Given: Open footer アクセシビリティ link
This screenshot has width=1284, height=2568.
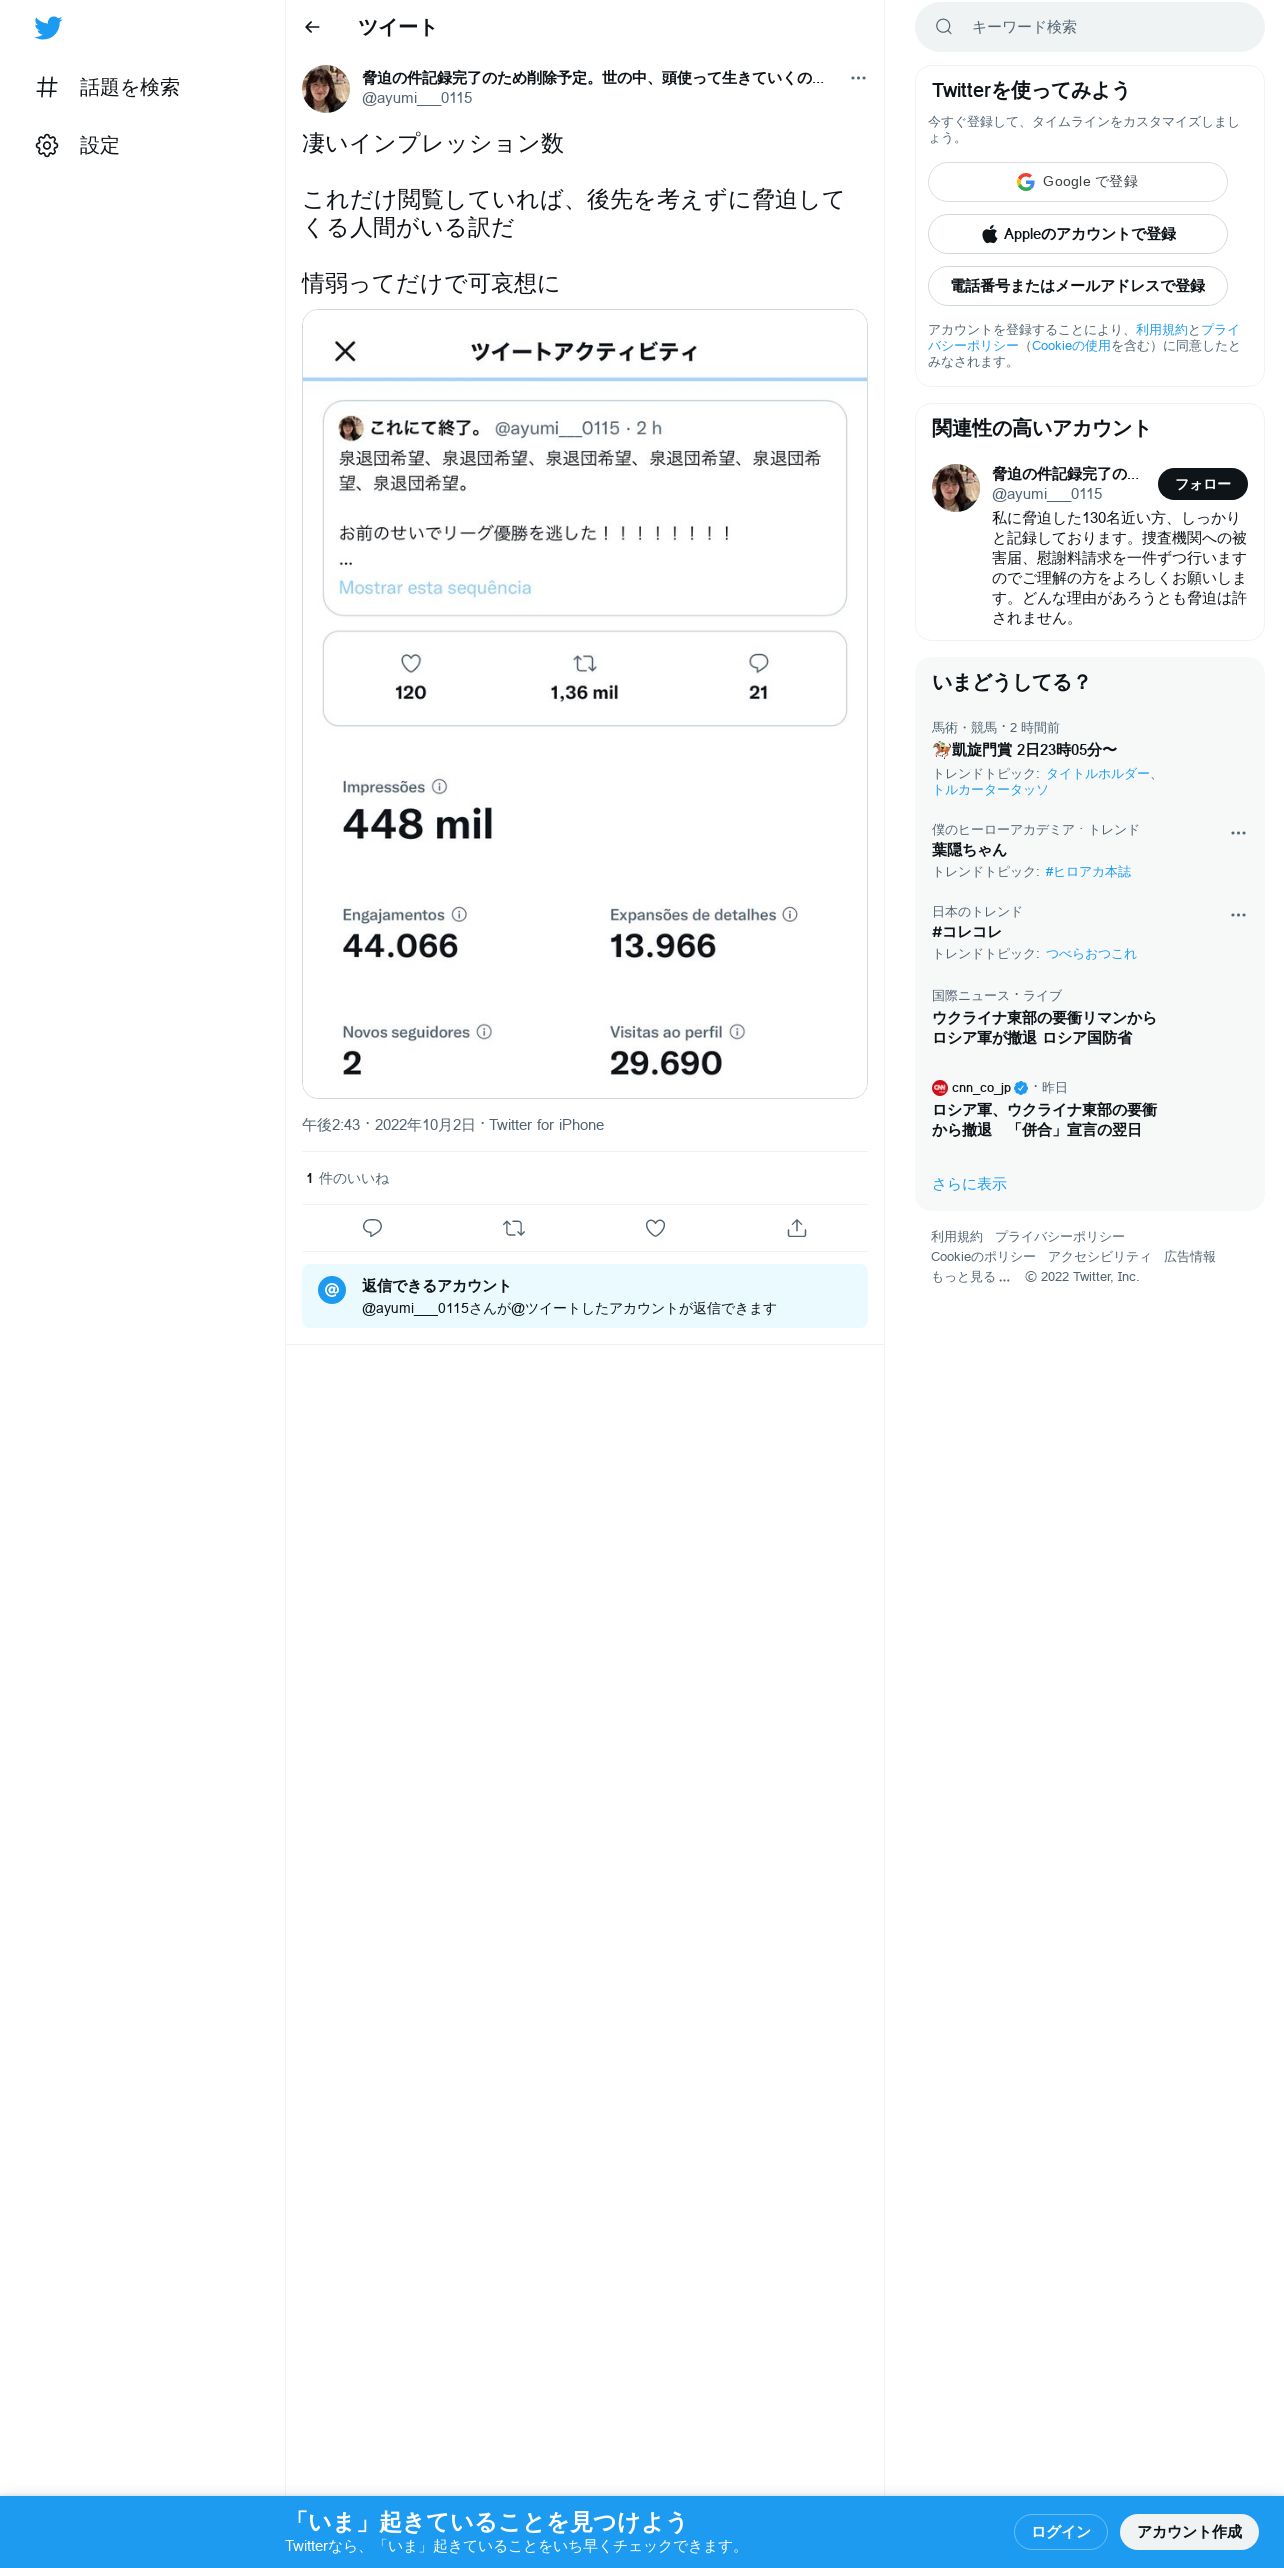Looking at the screenshot, I should pyautogui.click(x=1100, y=1257).
